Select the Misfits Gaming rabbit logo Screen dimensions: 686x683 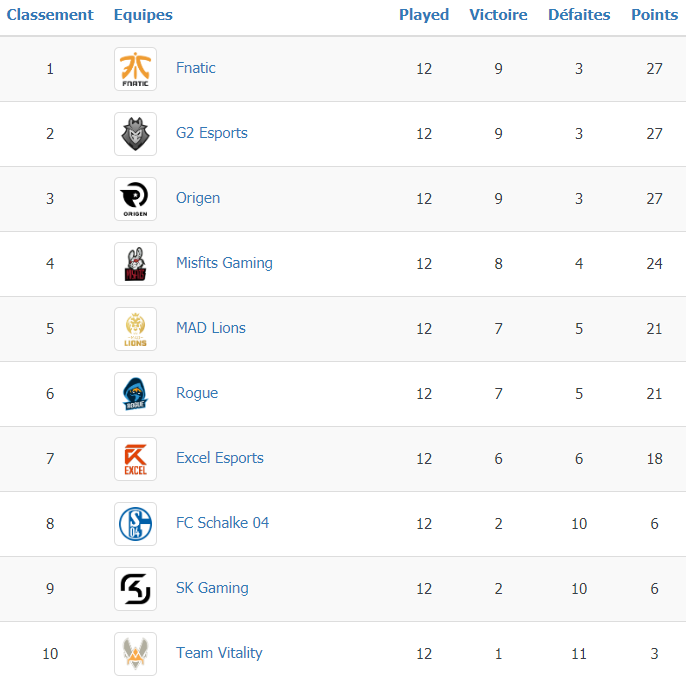pos(135,264)
